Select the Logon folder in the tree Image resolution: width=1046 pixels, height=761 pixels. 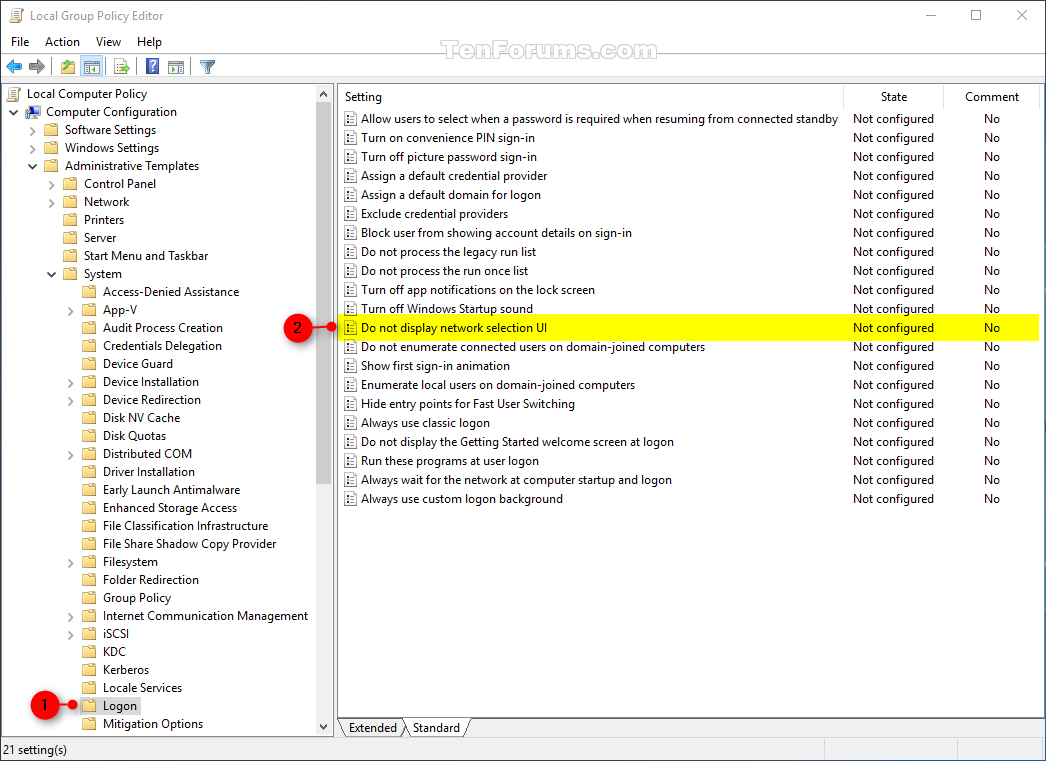coord(120,705)
